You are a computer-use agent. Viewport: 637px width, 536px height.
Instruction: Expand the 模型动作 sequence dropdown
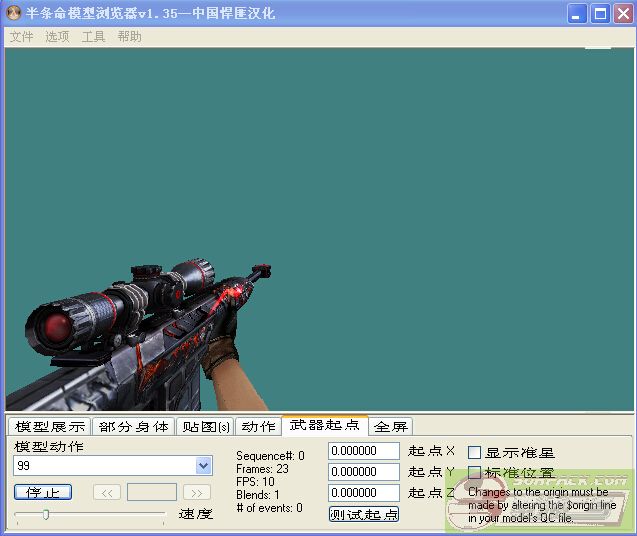pos(203,466)
